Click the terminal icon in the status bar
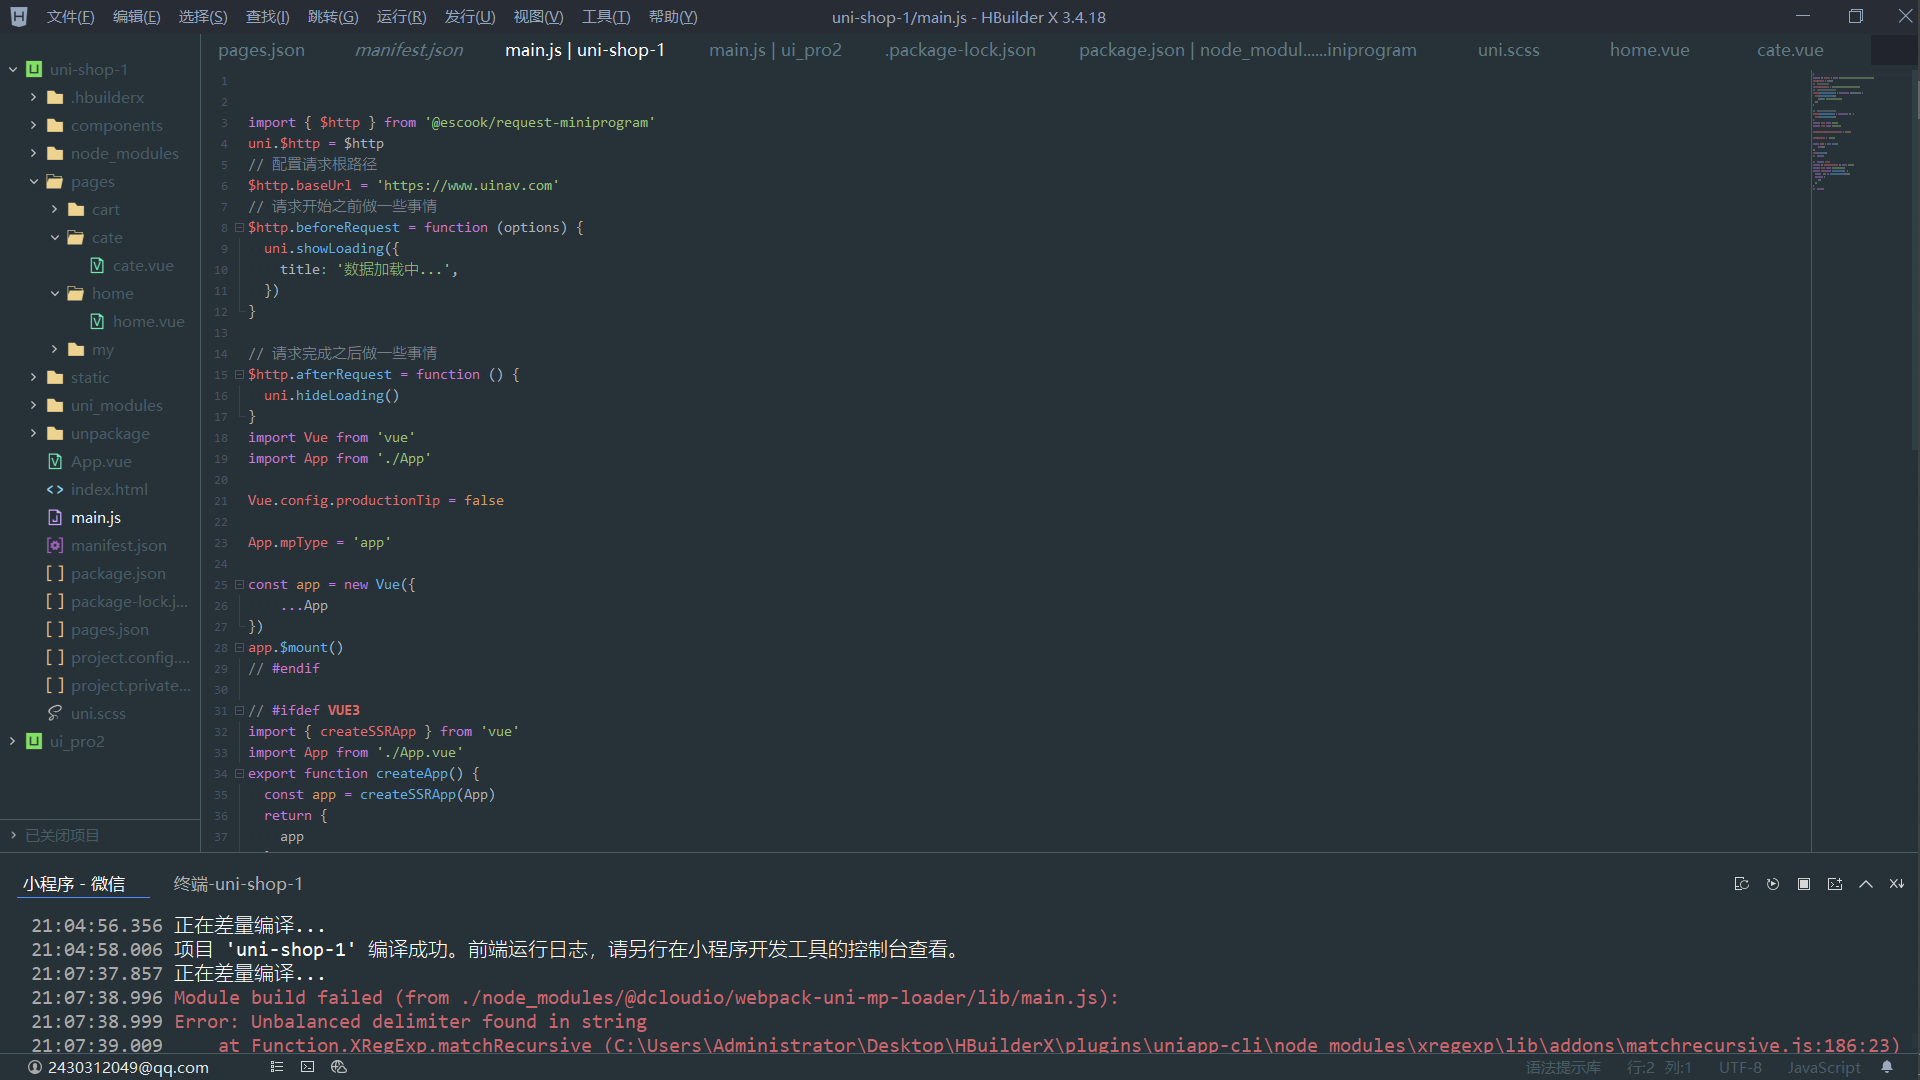This screenshot has height=1080, width=1920. [307, 1067]
